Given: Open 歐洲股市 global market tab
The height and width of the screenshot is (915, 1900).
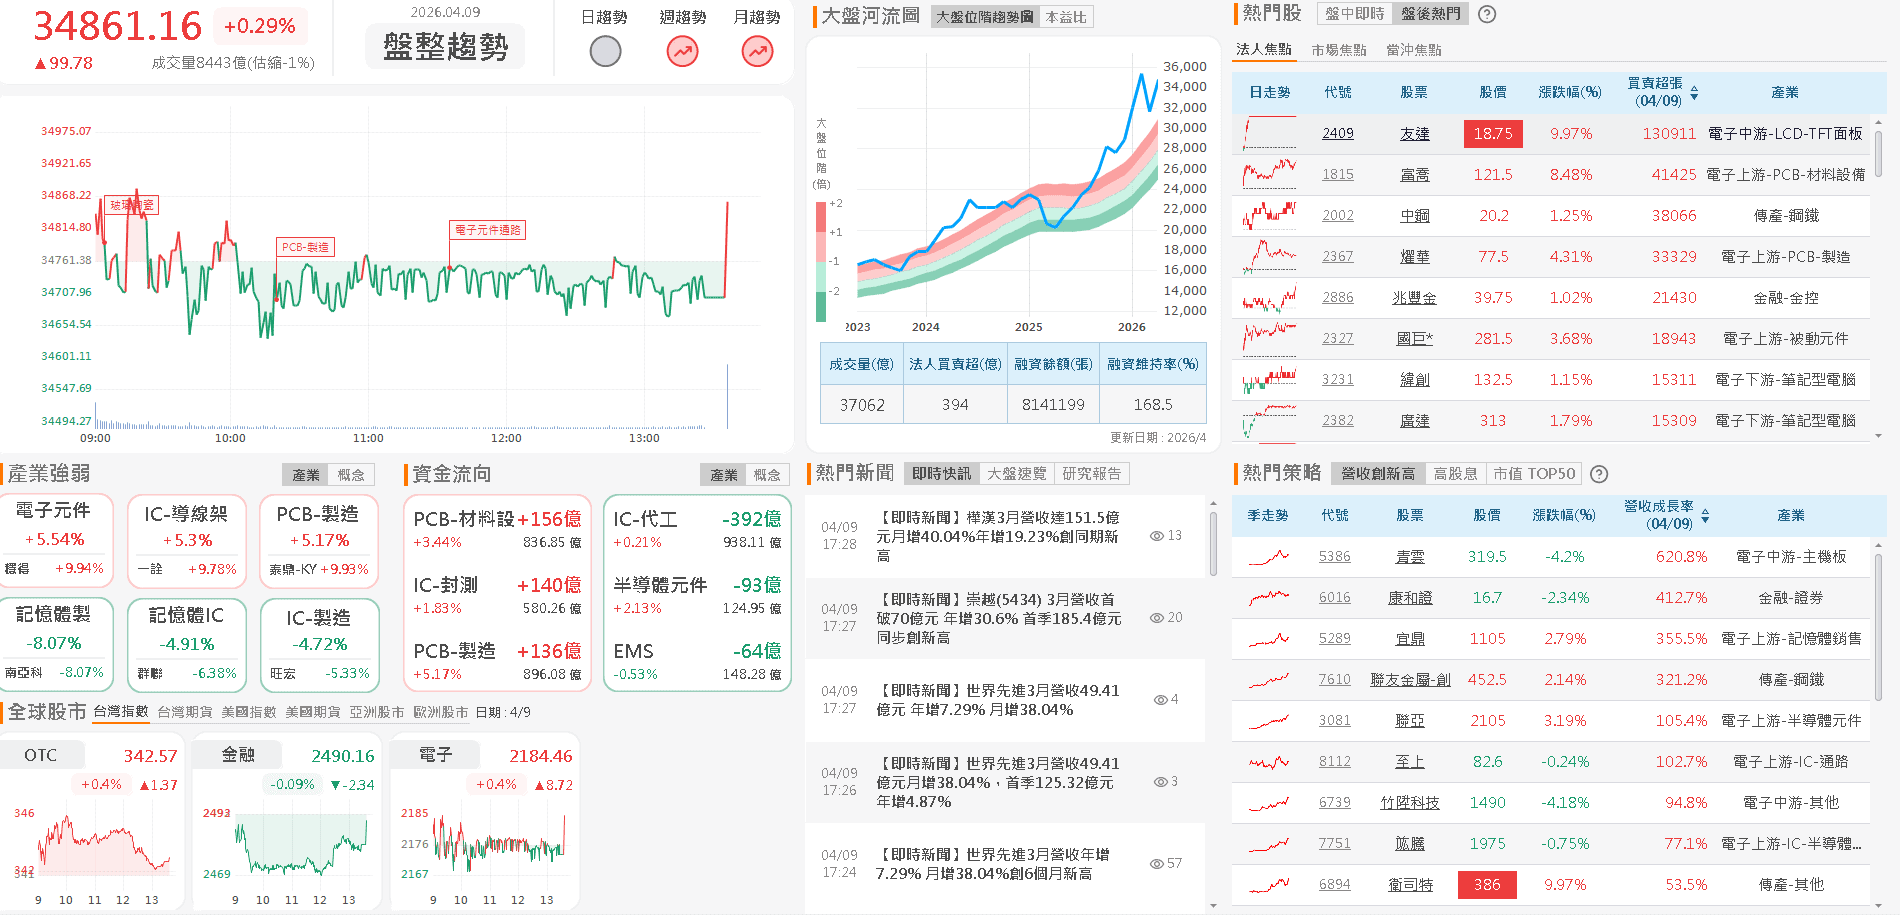Looking at the screenshot, I should (x=441, y=713).
